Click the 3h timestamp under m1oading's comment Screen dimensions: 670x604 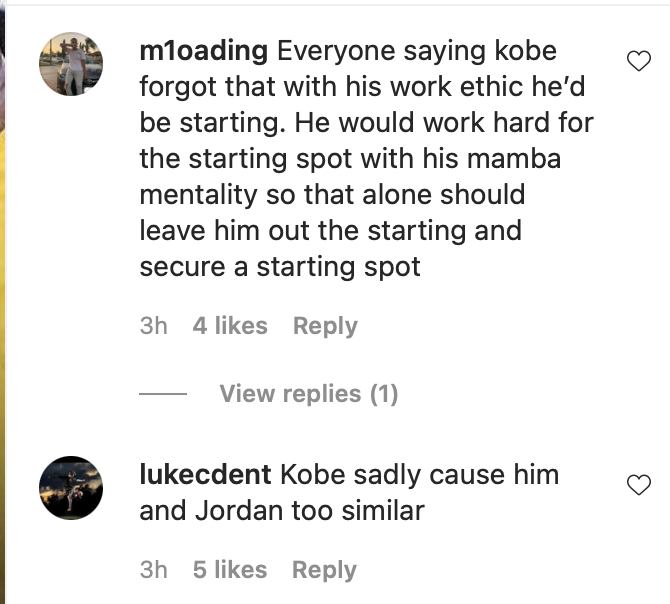point(153,326)
